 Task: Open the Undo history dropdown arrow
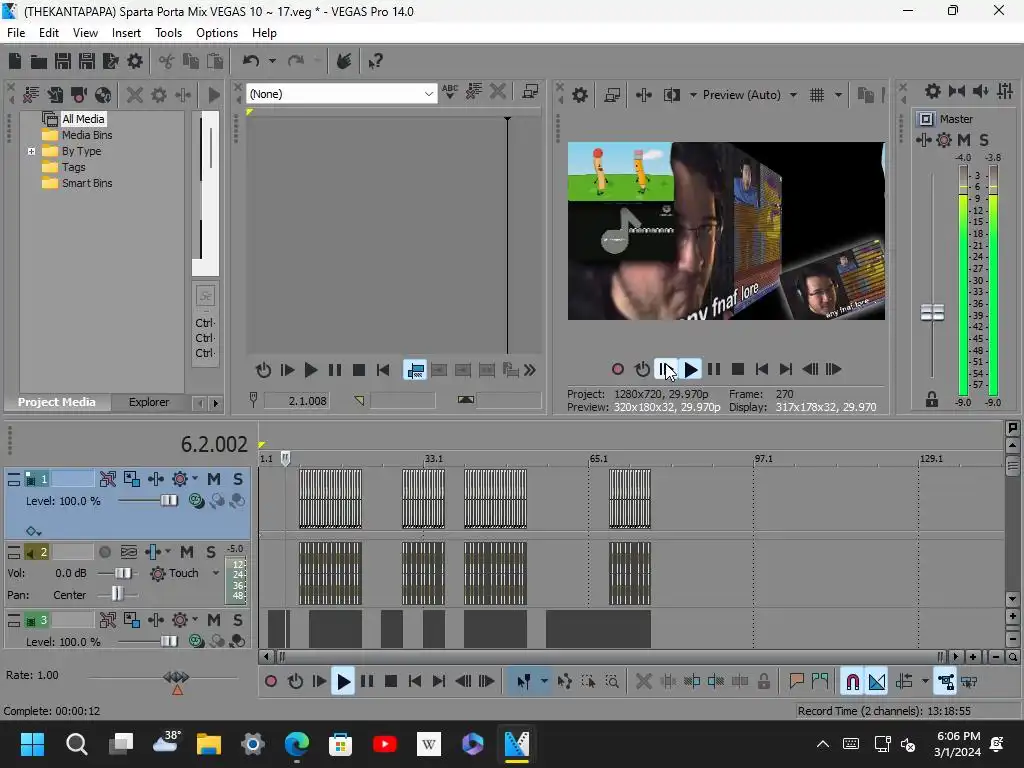tap(272, 61)
